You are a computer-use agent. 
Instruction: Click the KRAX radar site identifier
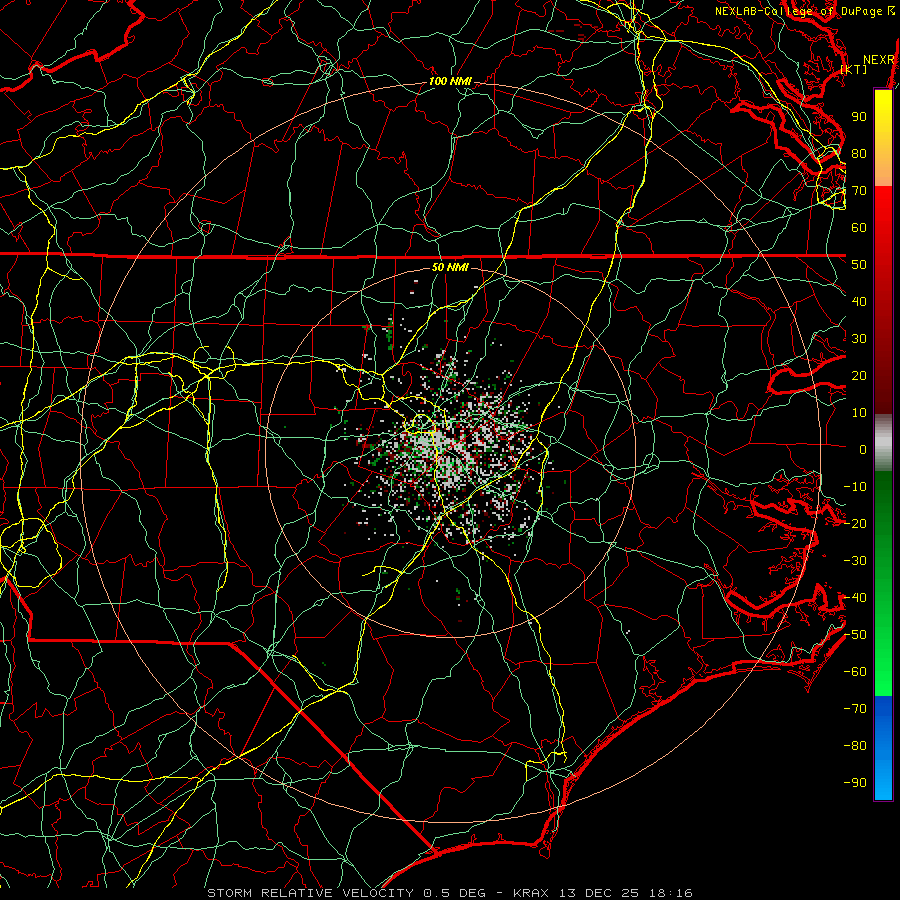tap(531, 893)
